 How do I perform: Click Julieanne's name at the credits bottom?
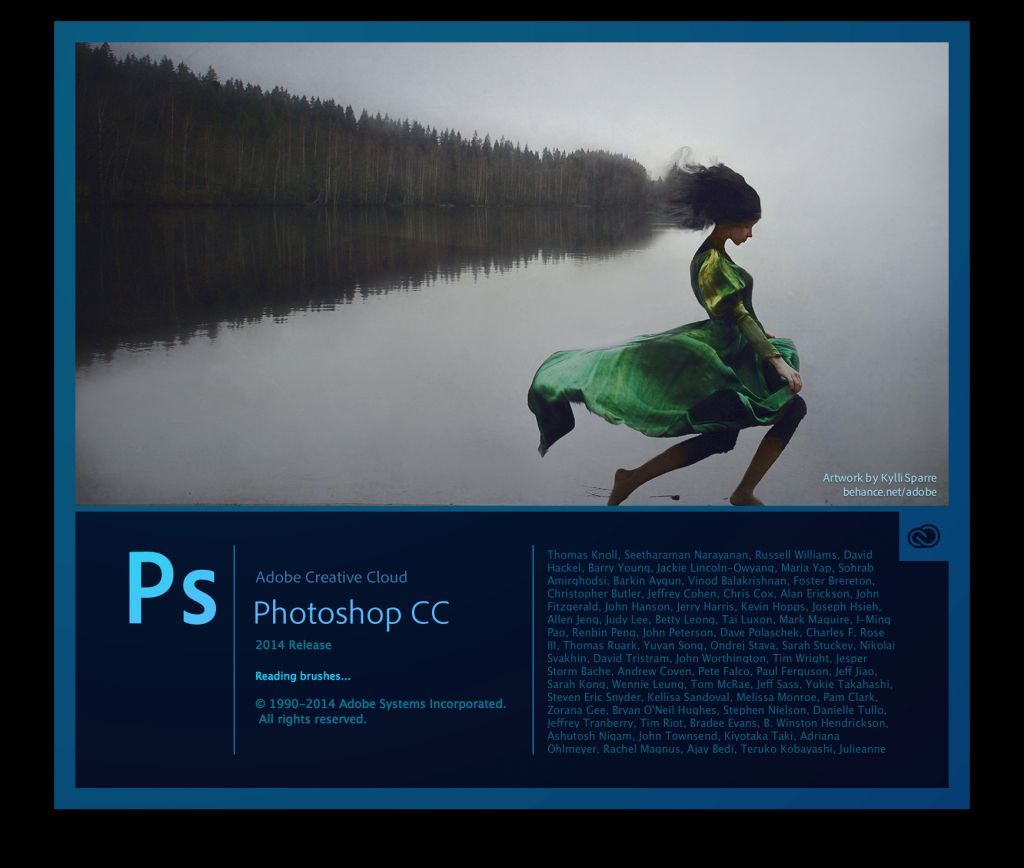[x=861, y=747]
